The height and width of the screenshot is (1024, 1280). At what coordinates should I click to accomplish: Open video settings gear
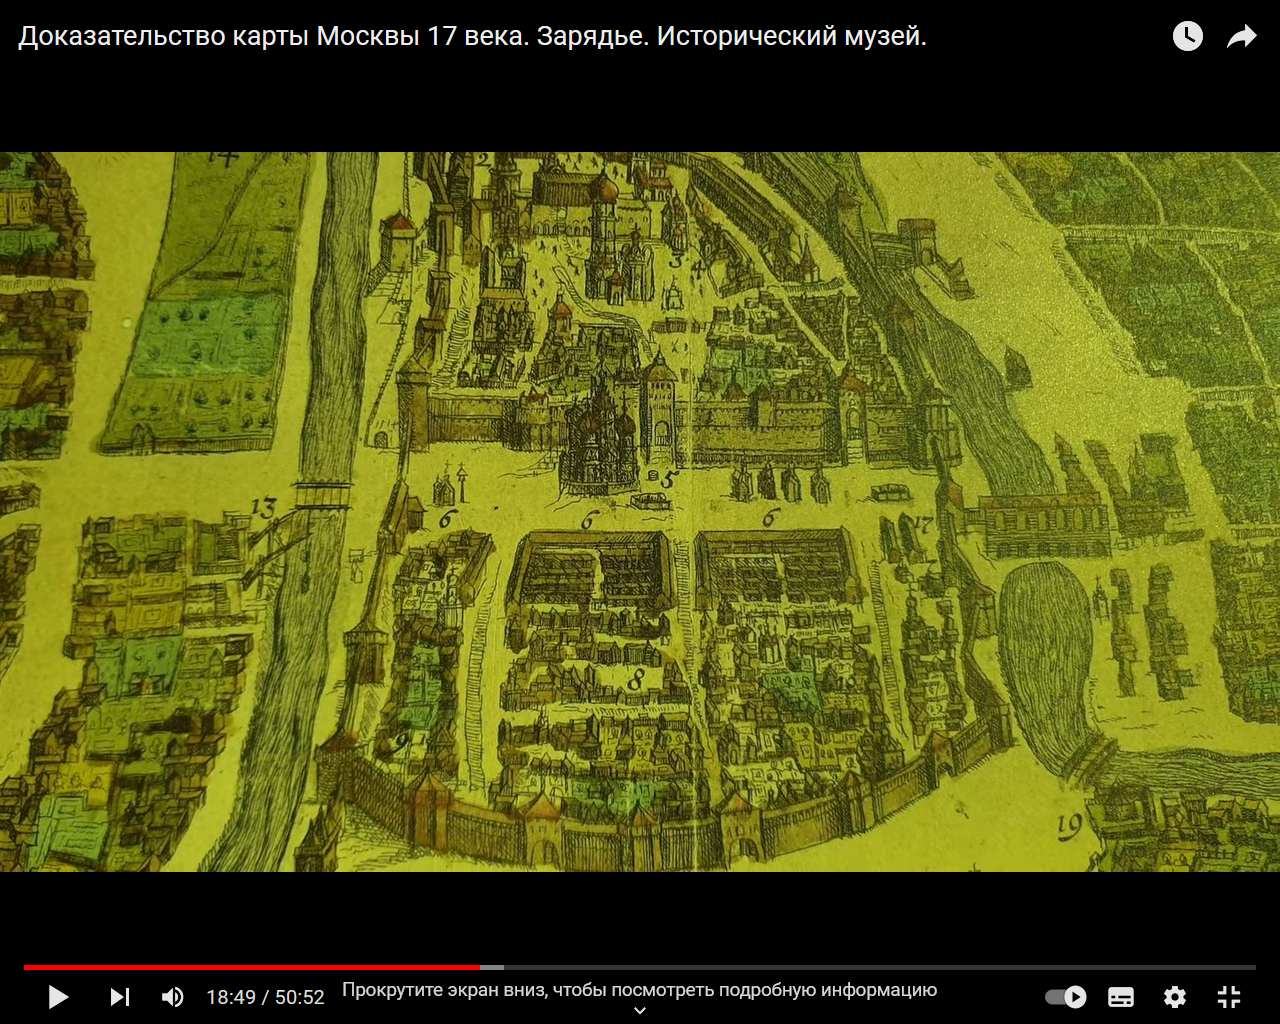pos(1175,997)
